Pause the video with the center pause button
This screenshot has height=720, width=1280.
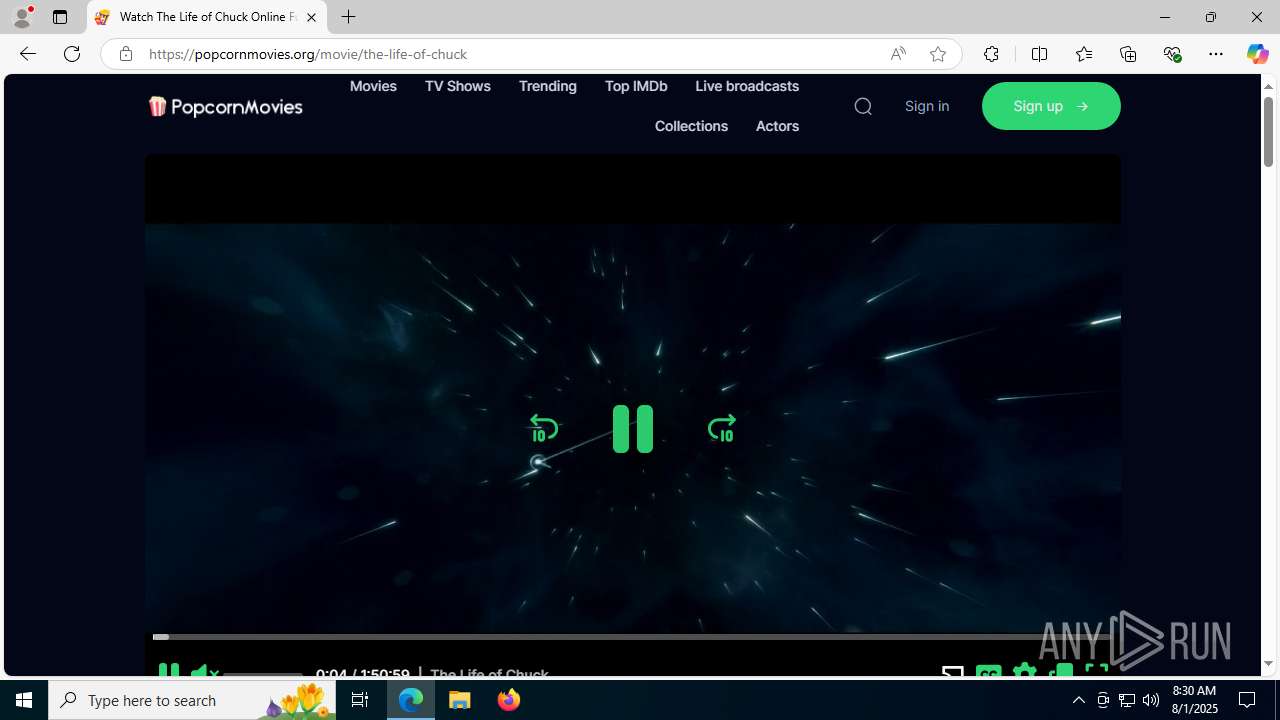tap(633, 429)
